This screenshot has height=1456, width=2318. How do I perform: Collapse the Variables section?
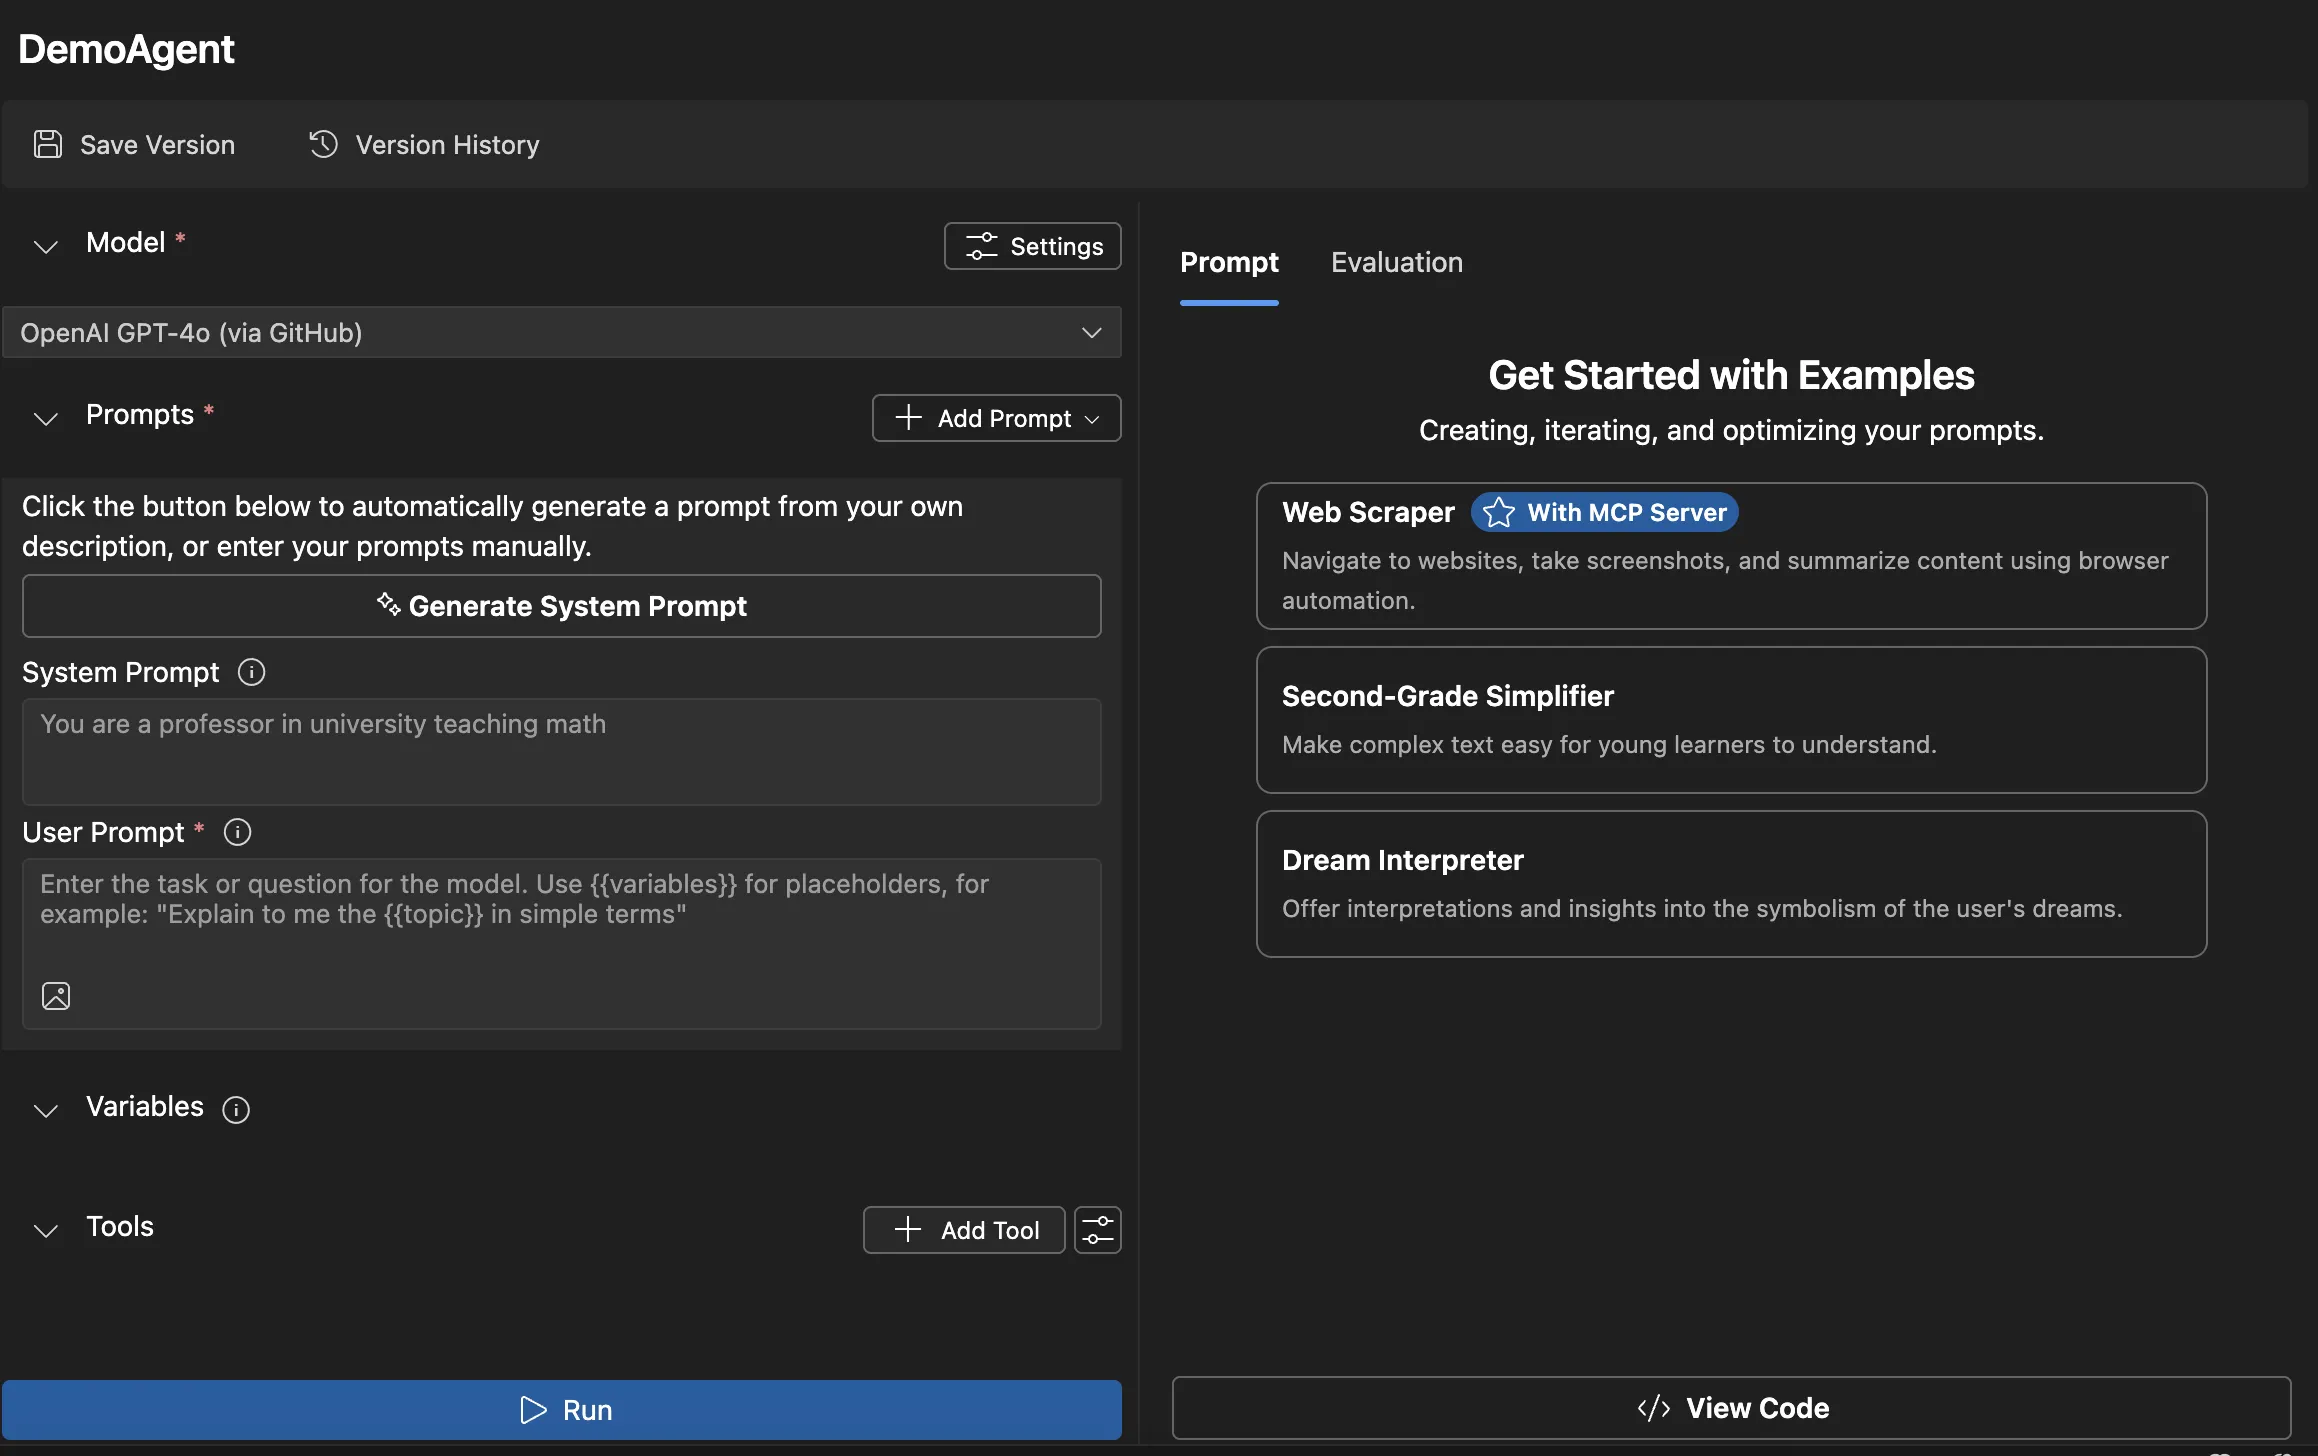pos(46,1110)
